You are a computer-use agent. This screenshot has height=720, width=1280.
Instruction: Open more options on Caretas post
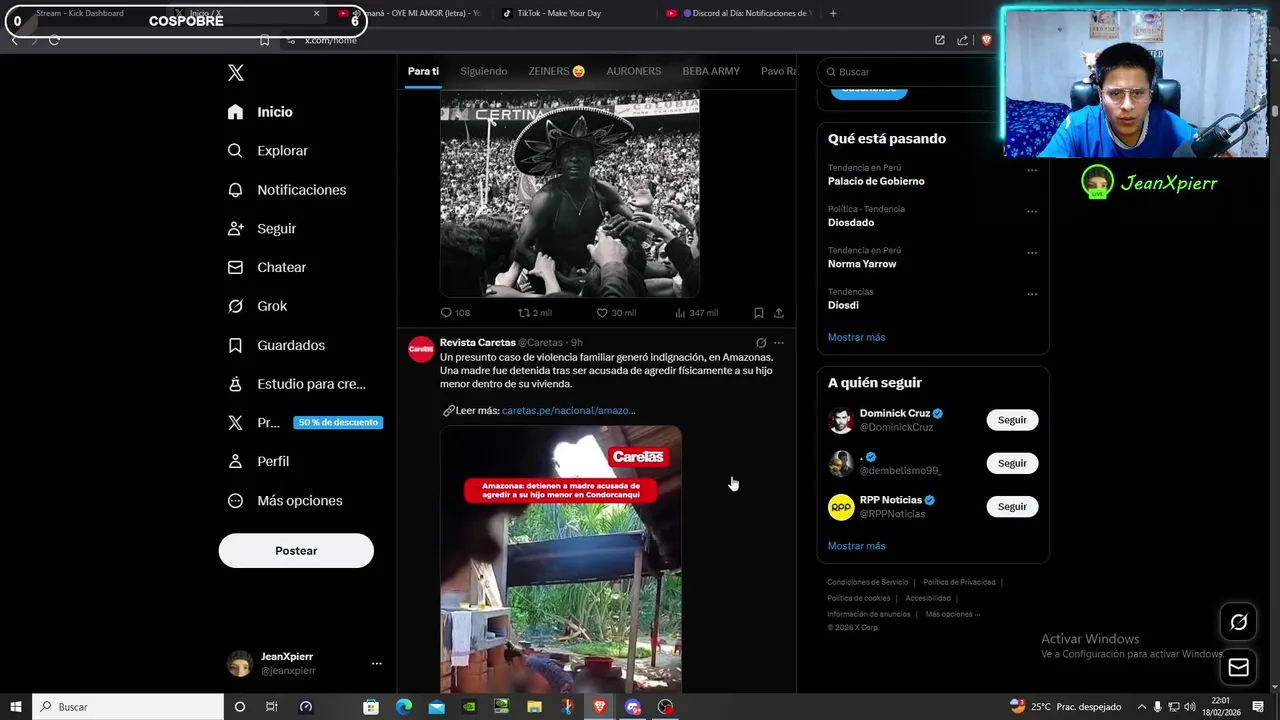tap(779, 343)
